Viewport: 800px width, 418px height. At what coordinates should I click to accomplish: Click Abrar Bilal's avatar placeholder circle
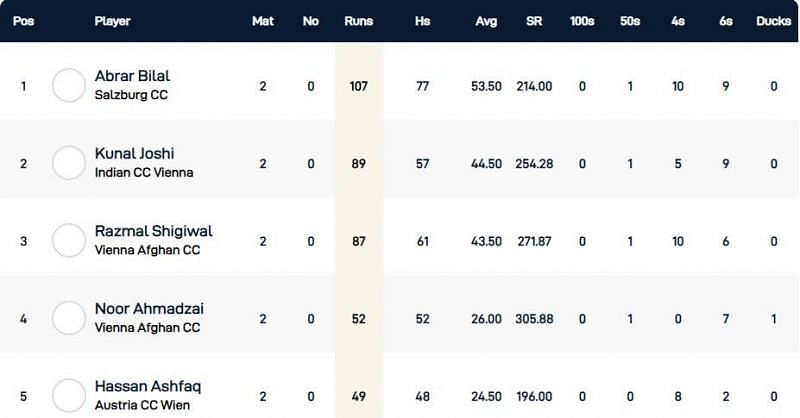click(69, 86)
